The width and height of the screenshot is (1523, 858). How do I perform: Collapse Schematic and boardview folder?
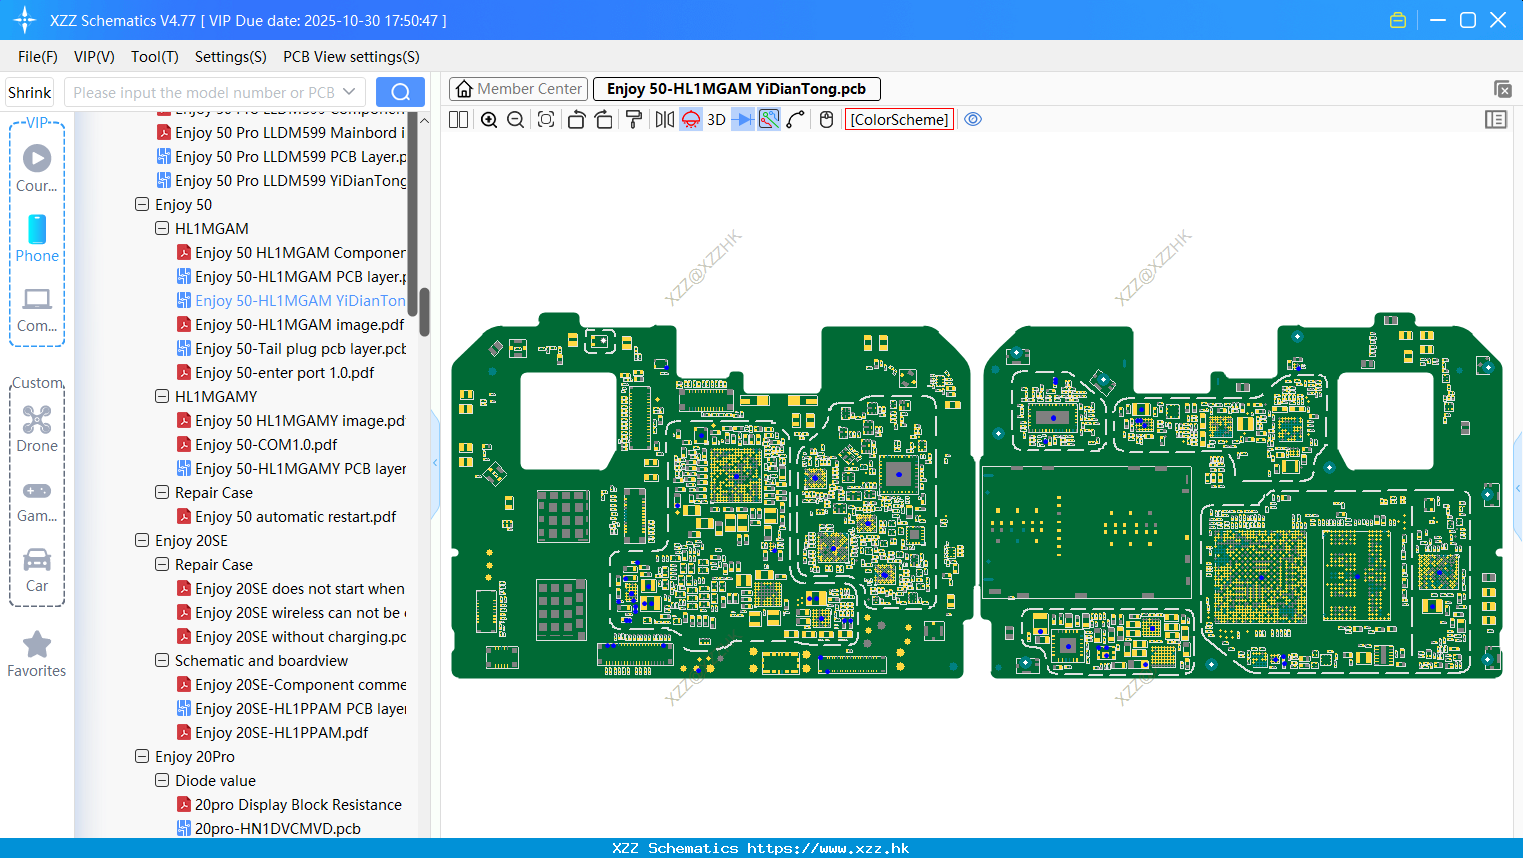pos(162,660)
